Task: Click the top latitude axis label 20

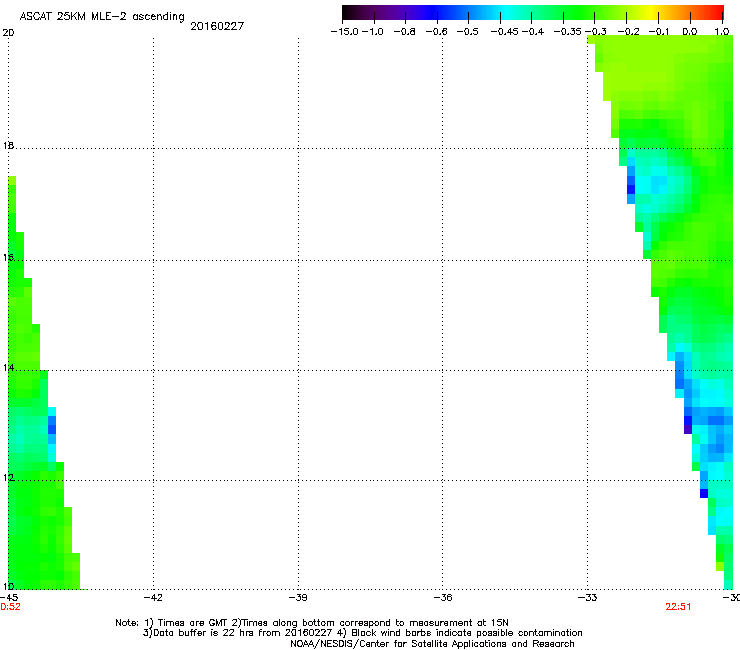Action: tap(8, 33)
